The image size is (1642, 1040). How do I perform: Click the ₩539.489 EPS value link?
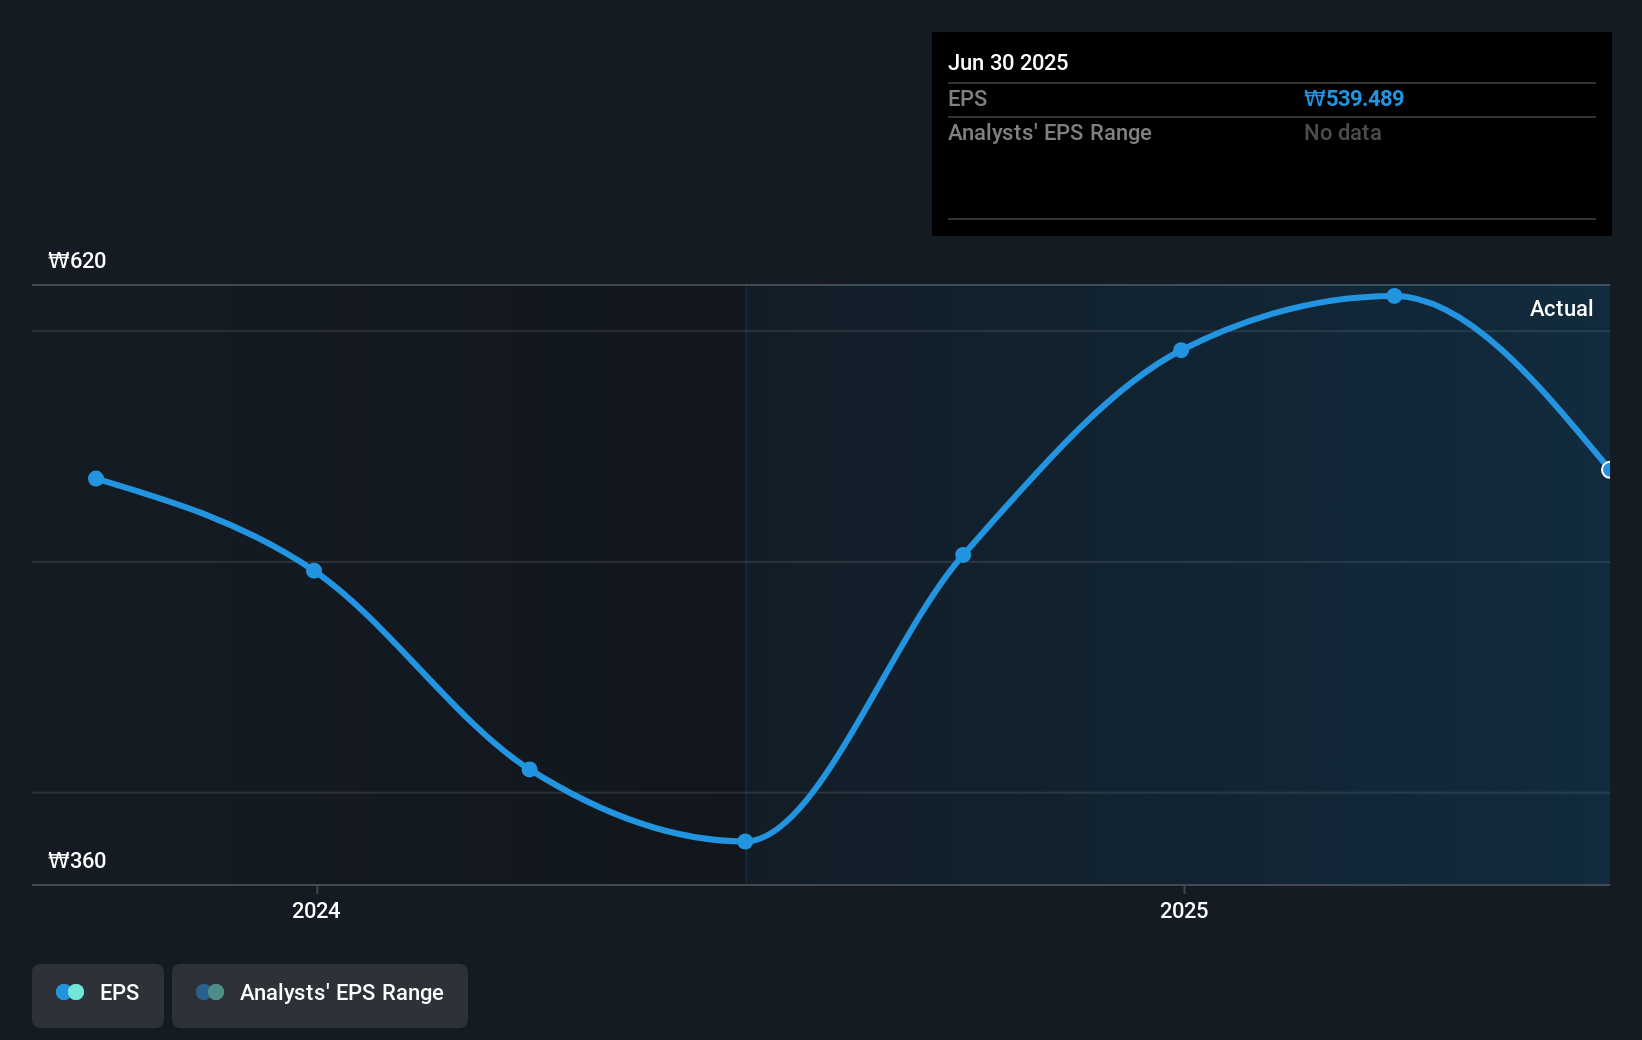click(1355, 98)
